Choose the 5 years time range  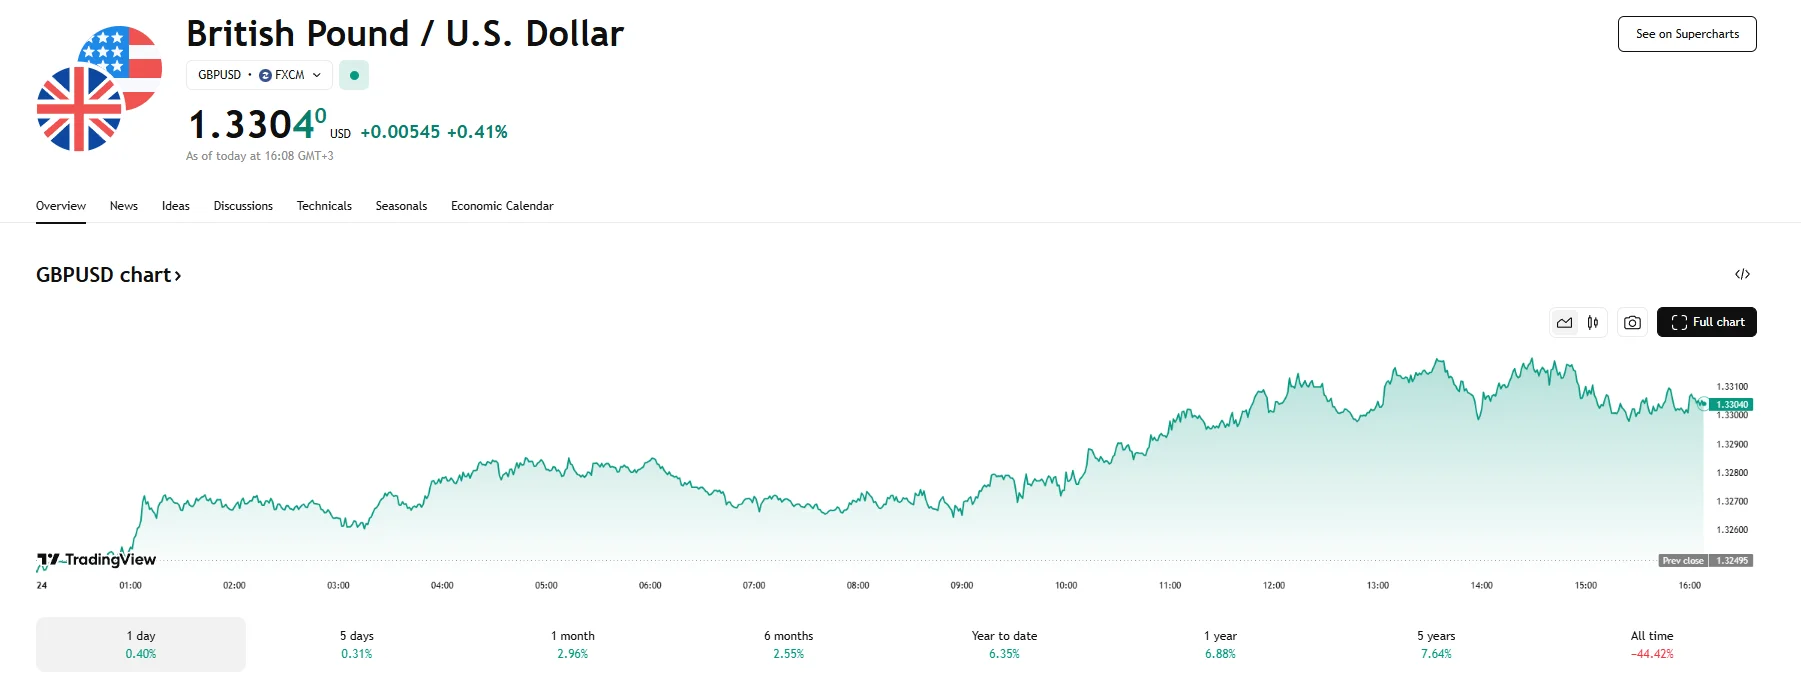point(1435,644)
